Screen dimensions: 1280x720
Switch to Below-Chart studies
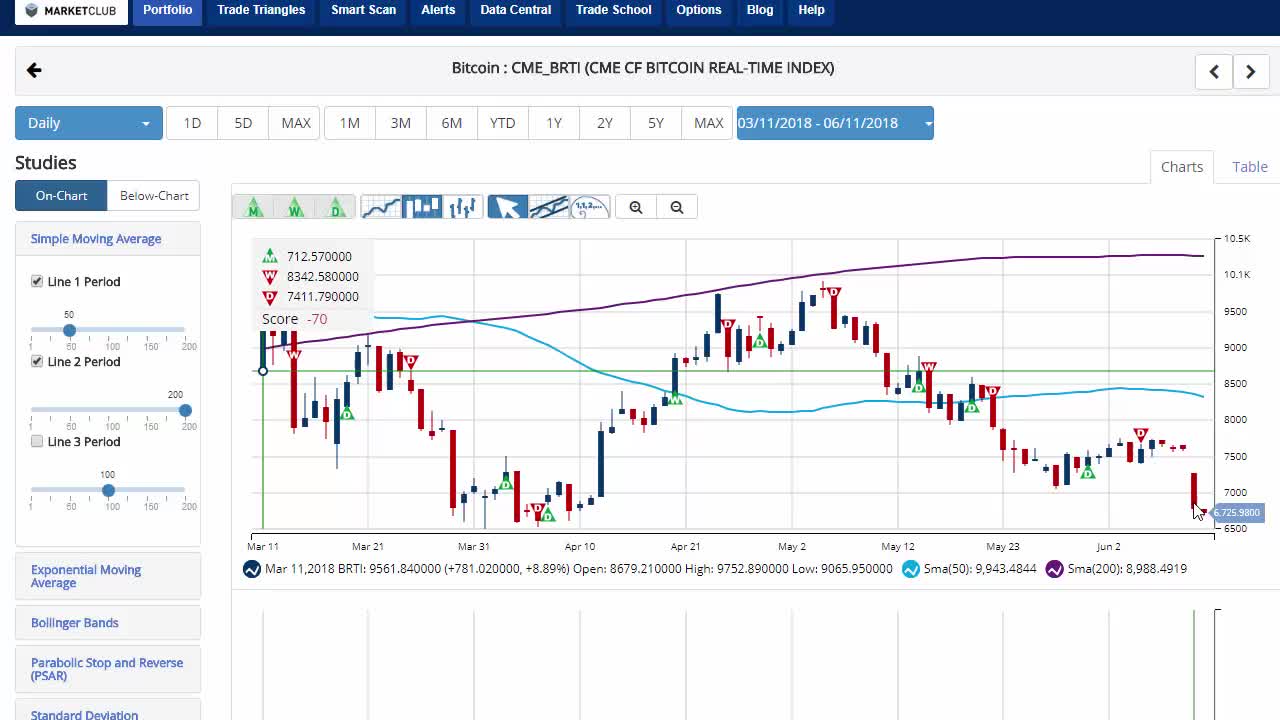pos(154,196)
